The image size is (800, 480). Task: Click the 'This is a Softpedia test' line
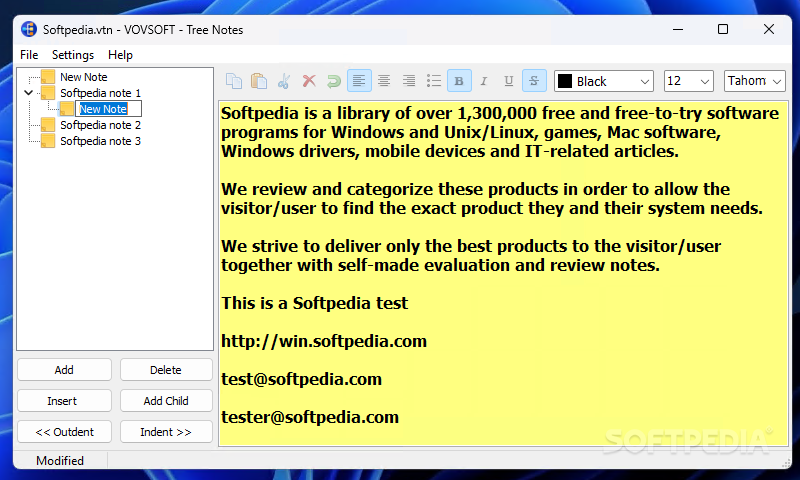pos(314,303)
